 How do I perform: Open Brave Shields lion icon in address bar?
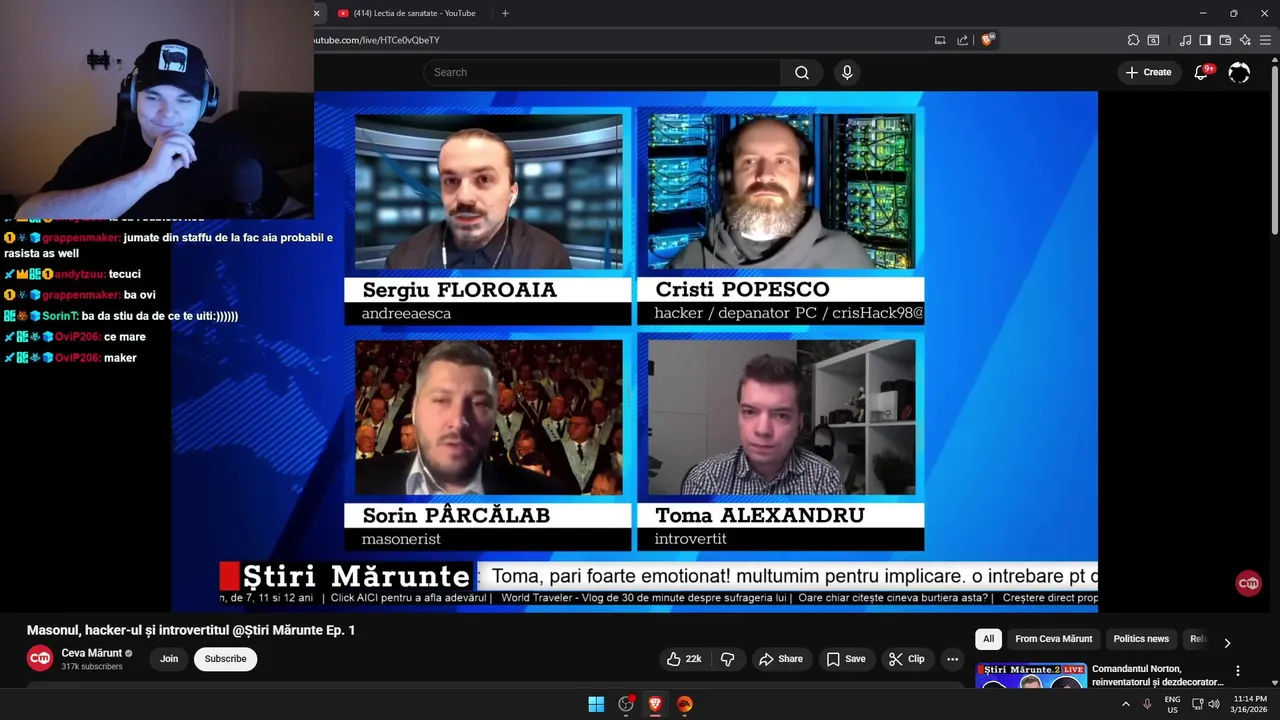pyautogui.click(x=988, y=40)
